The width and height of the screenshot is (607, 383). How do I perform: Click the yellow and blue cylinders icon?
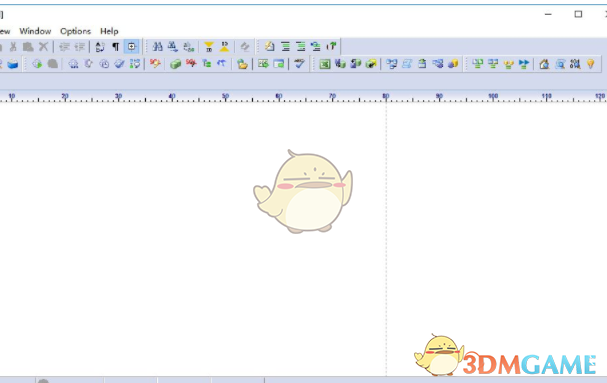click(453, 64)
